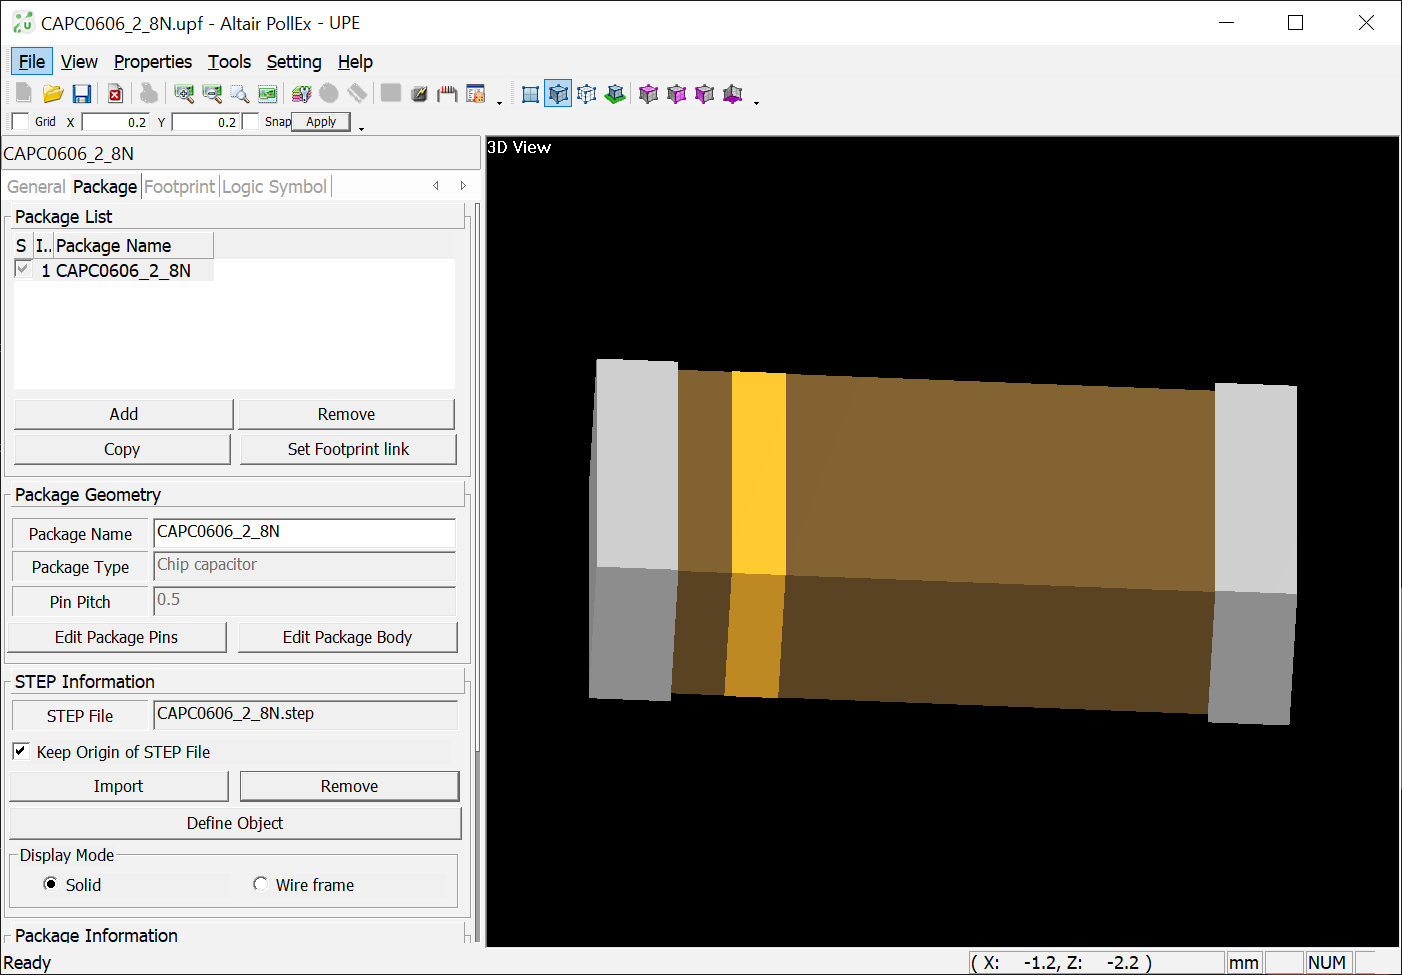Click the fourth magenta cube view icon

click(733, 93)
